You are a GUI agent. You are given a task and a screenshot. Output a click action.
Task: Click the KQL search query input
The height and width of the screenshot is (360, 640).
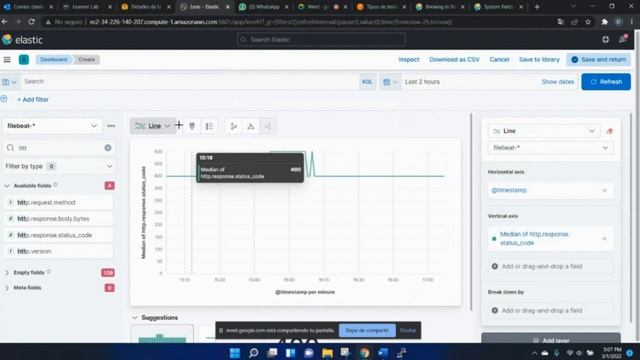[x=190, y=82]
